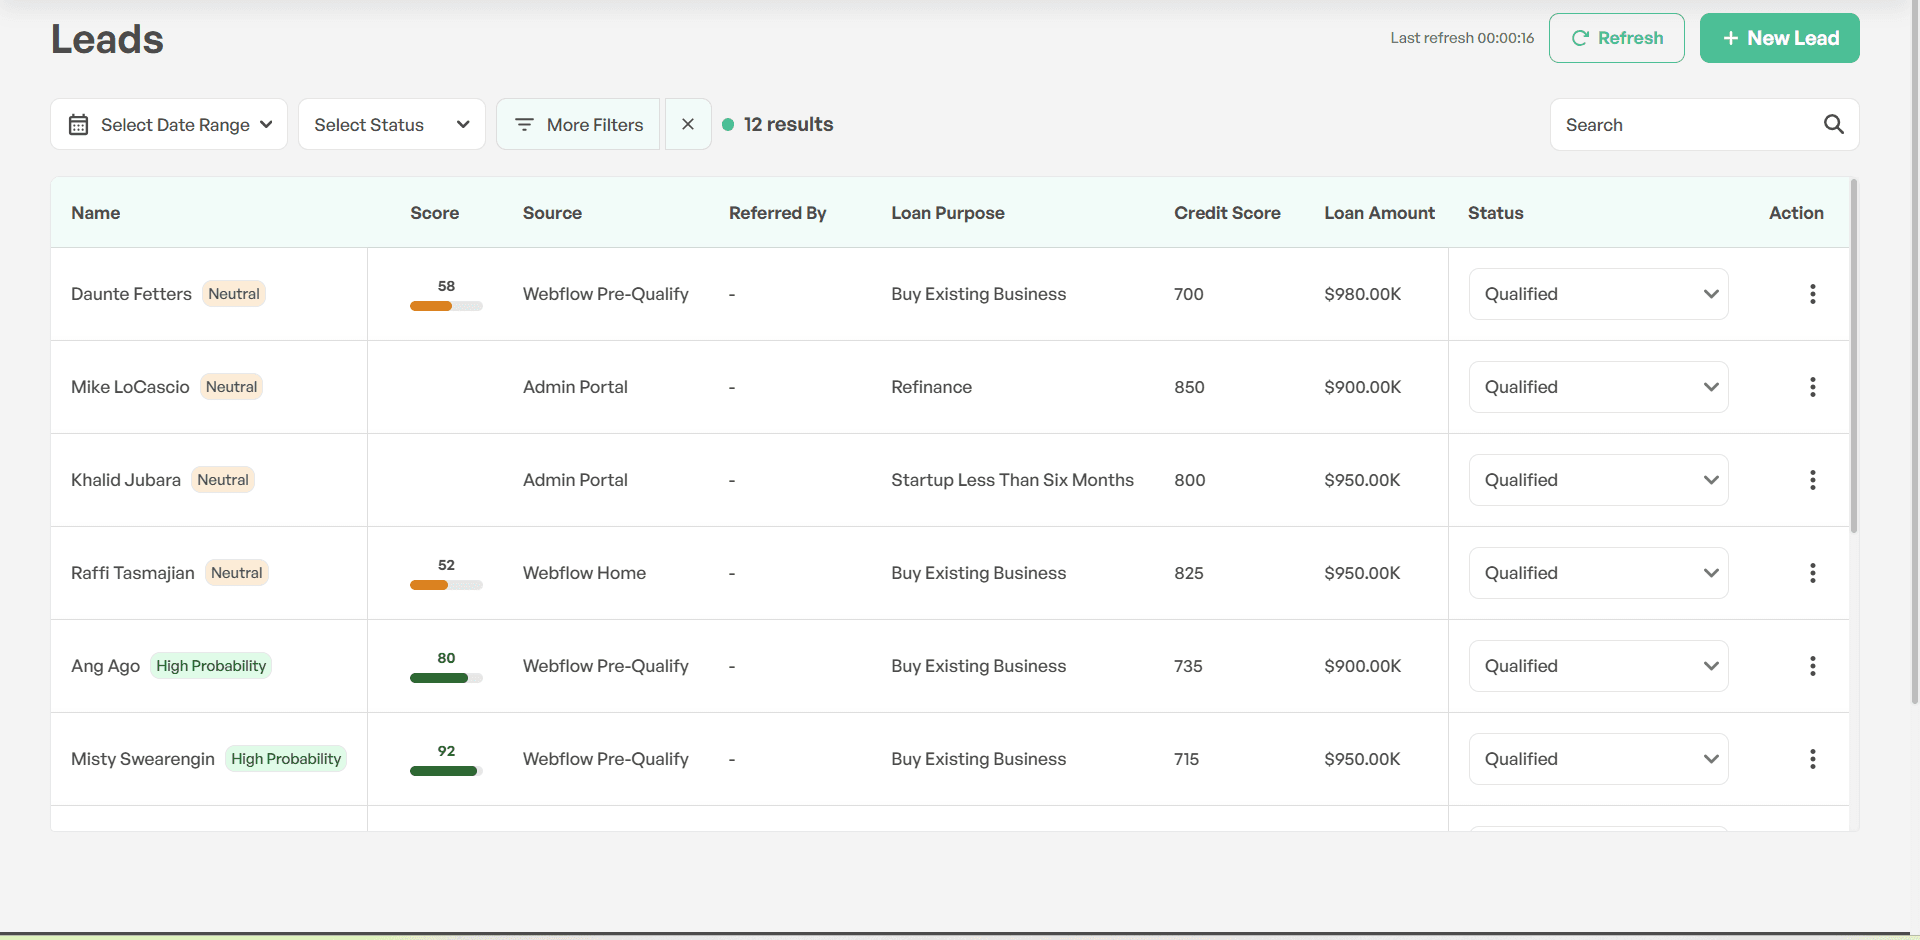Viewport: 1920px width, 940px height.
Task: Change status dropdown for Daunte Fetters
Action: tap(1598, 294)
